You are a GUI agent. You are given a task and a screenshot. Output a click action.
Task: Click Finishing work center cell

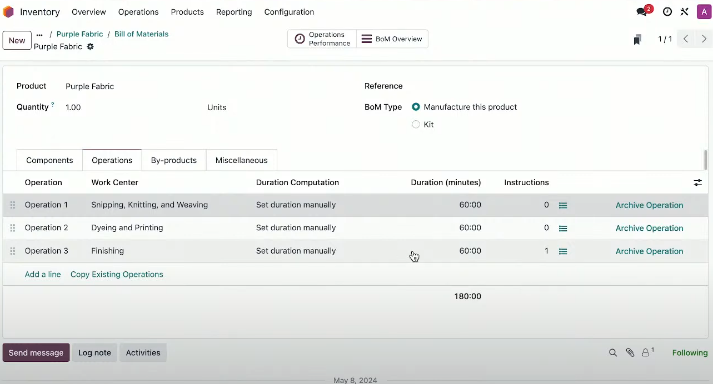click(x=107, y=251)
